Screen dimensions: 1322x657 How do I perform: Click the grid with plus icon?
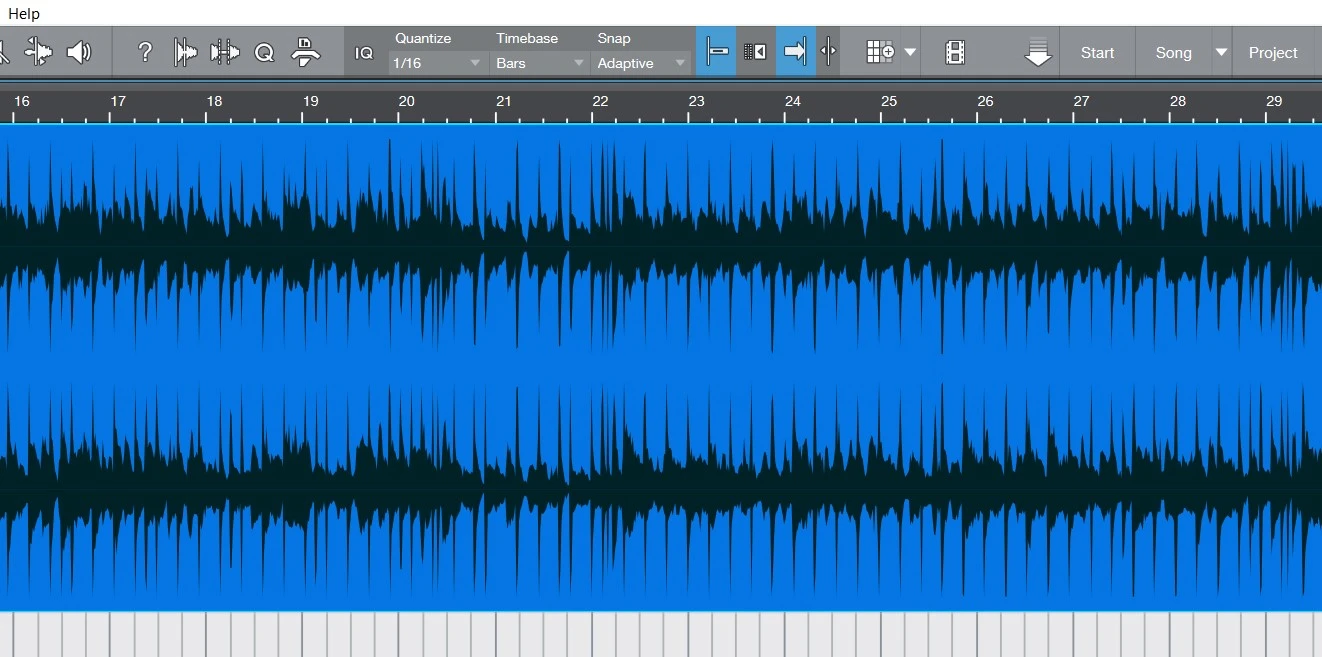880,52
